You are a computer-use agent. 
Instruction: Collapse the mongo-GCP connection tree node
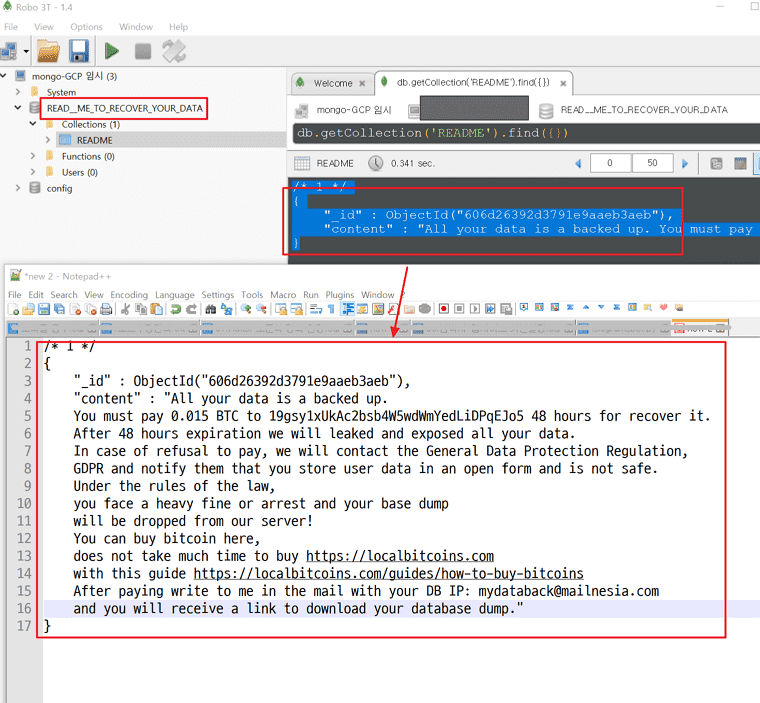[x=3, y=76]
